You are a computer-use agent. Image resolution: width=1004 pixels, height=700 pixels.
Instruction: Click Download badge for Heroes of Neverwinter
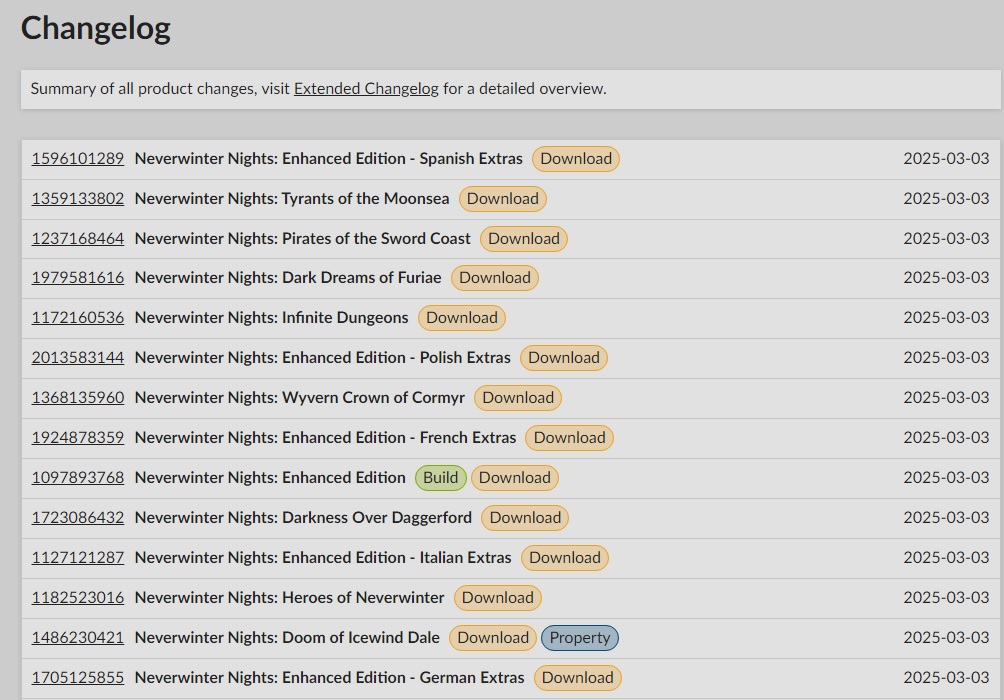[x=498, y=598]
